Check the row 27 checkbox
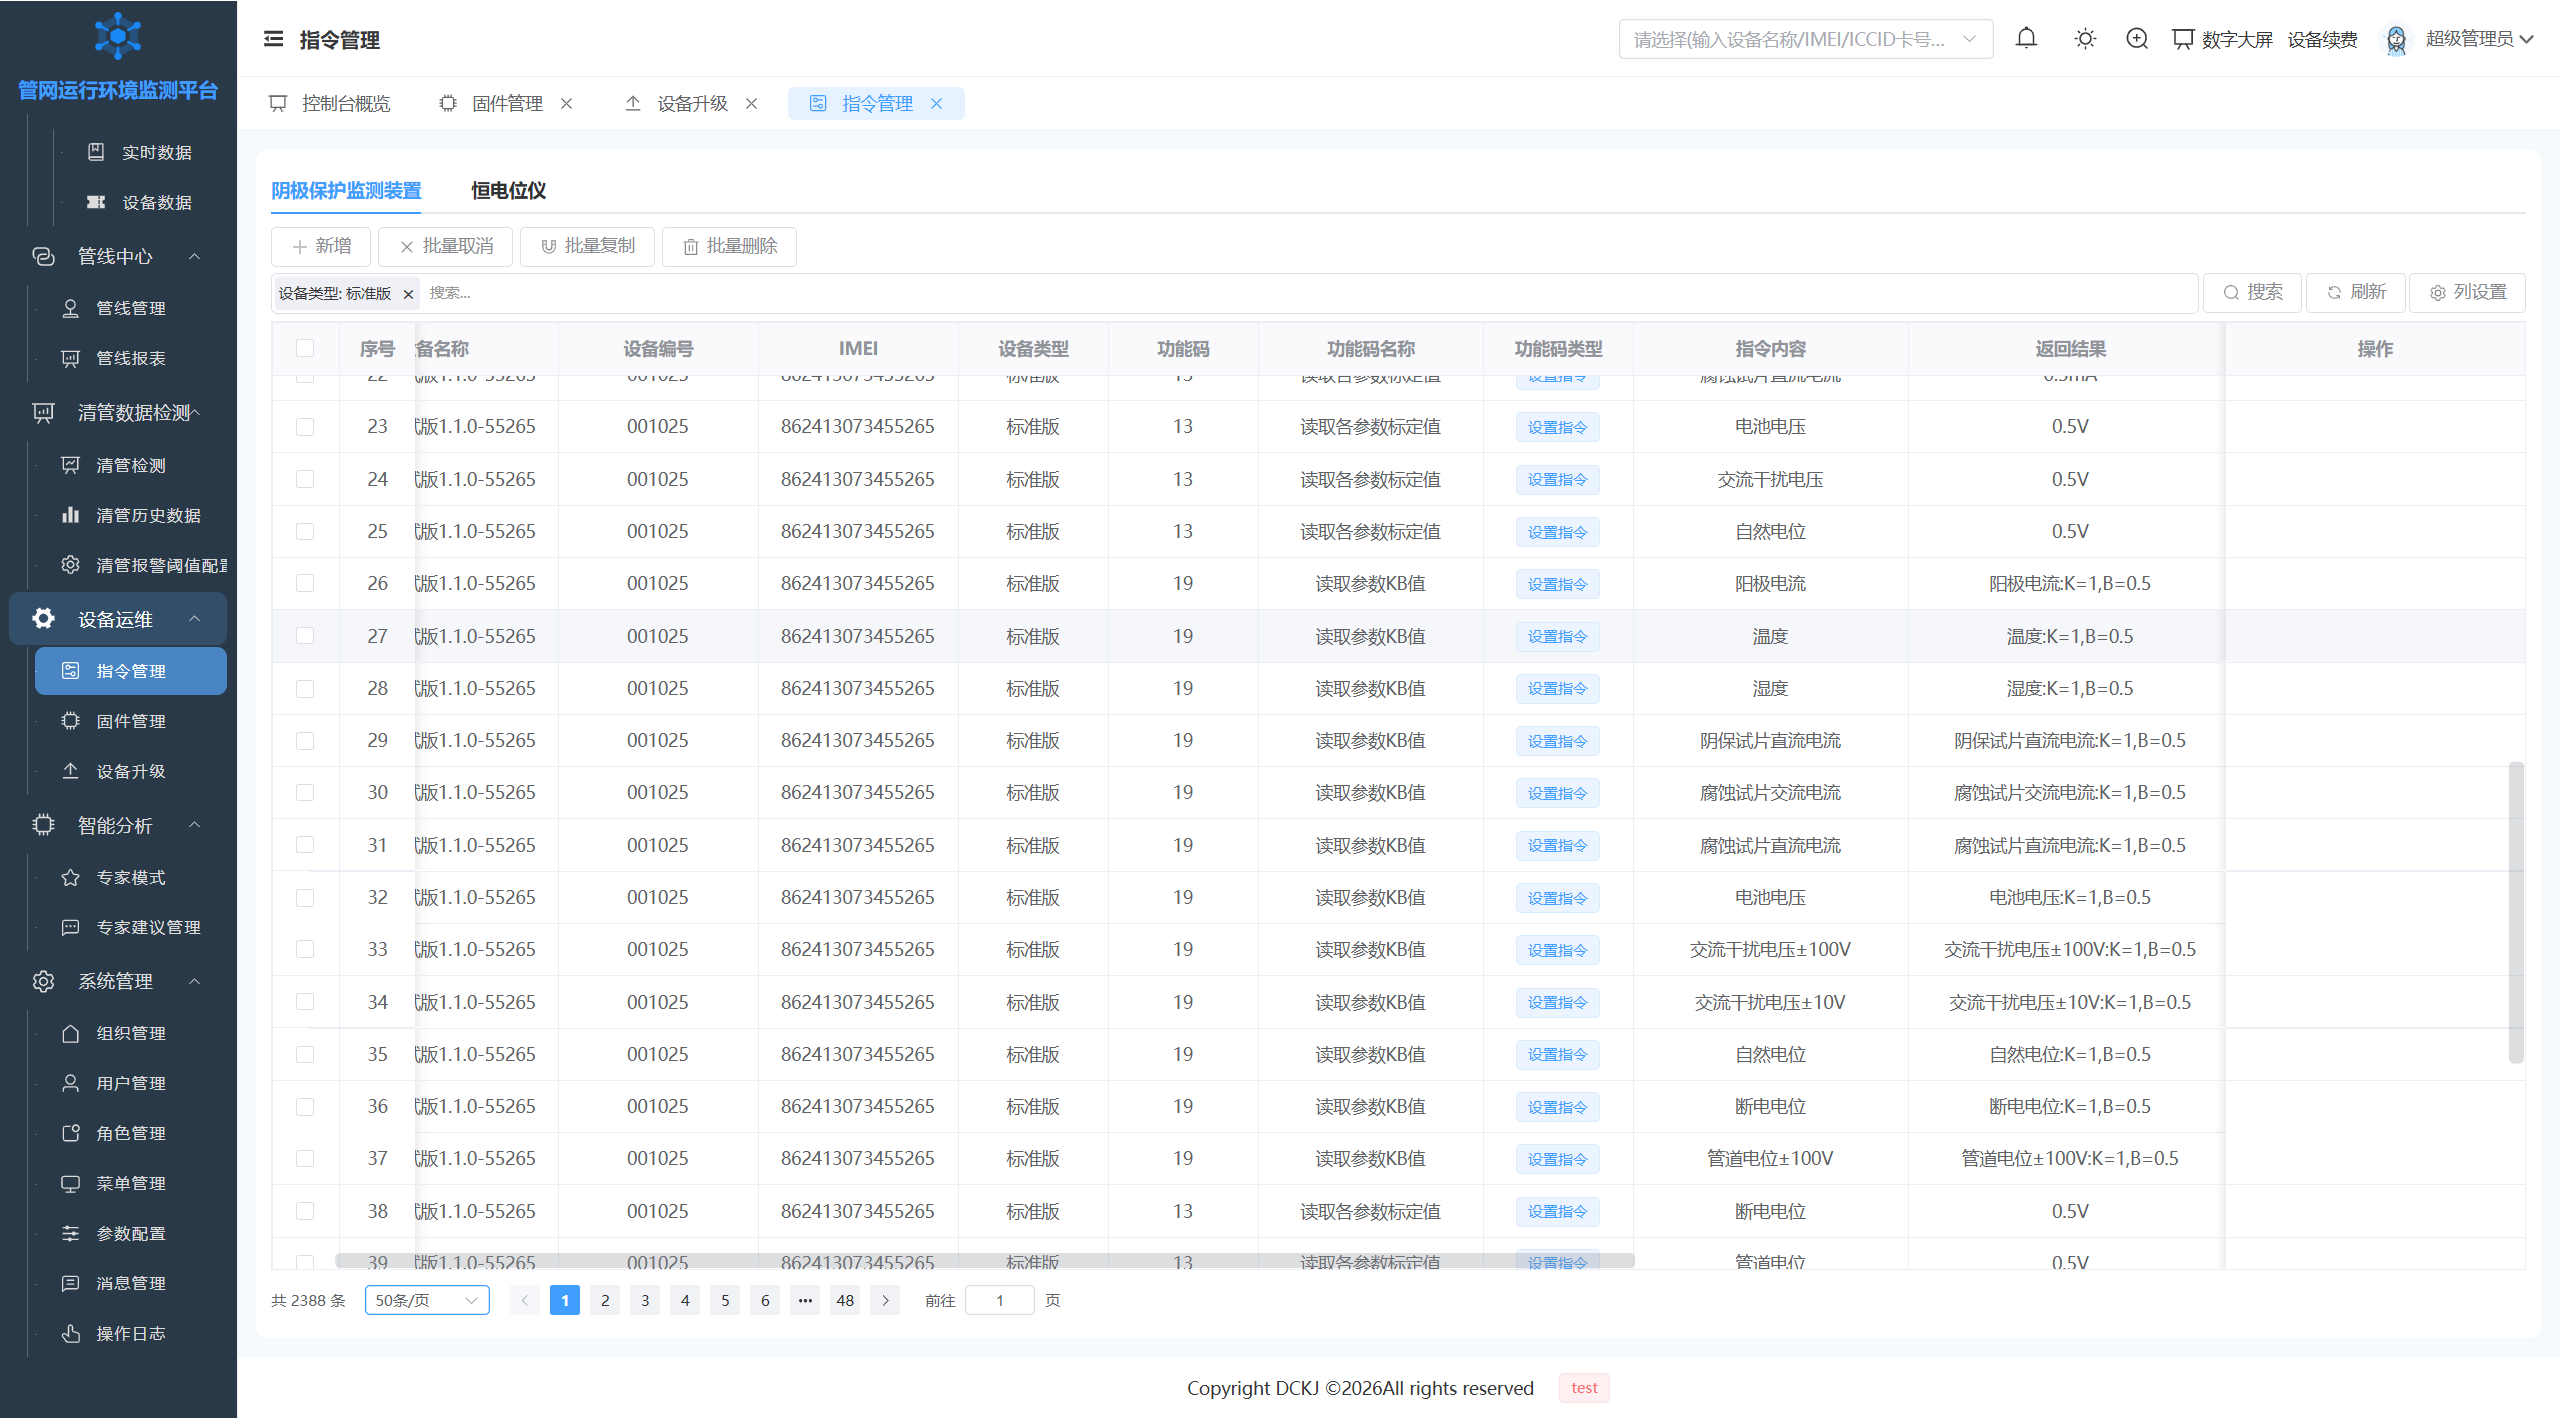The width and height of the screenshot is (2560, 1418). coord(305,636)
